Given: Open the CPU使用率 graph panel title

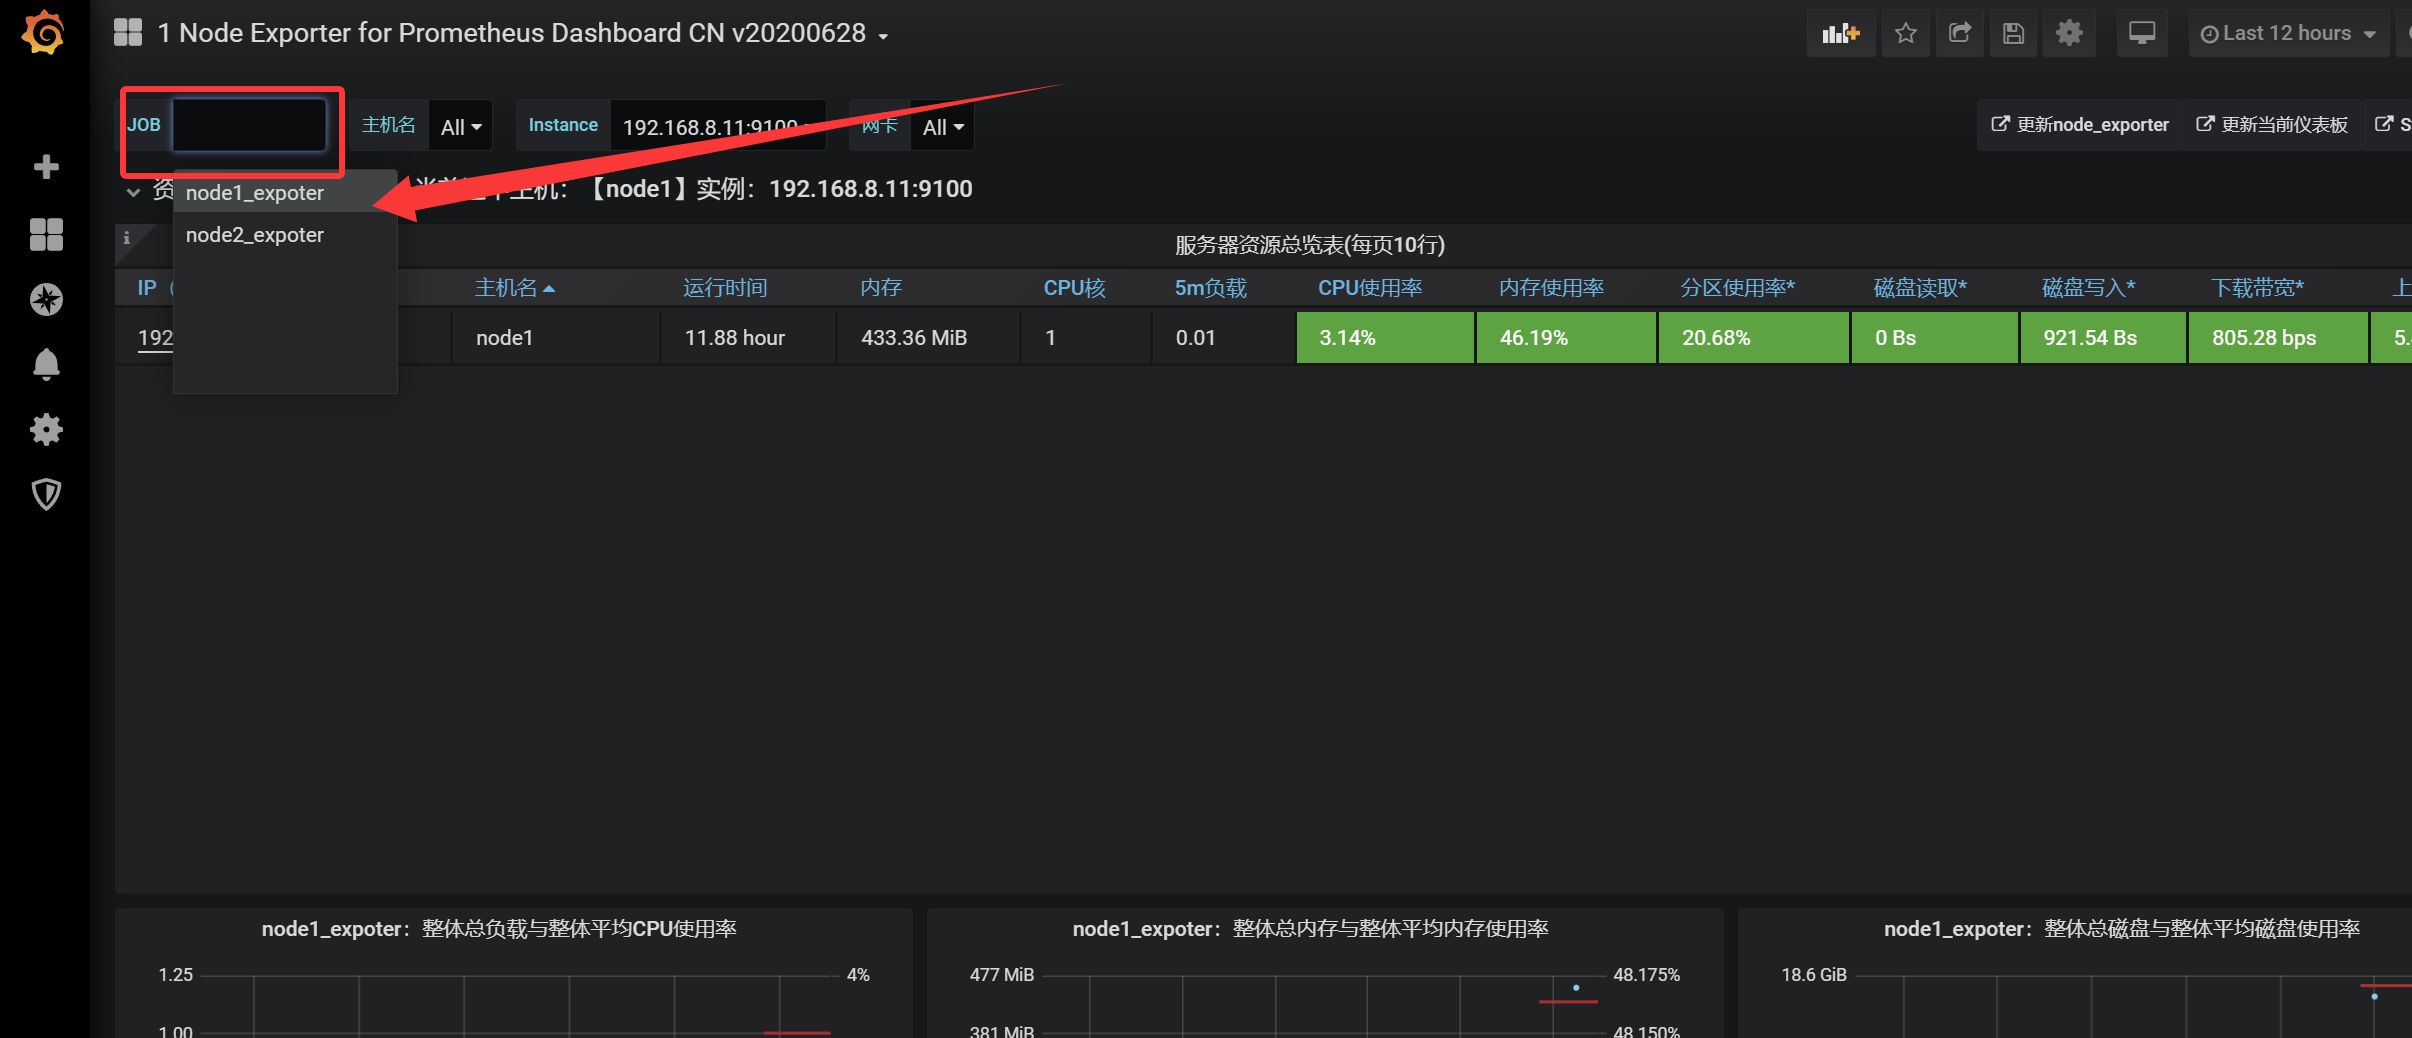Looking at the screenshot, I should pyautogui.click(x=499, y=929).
